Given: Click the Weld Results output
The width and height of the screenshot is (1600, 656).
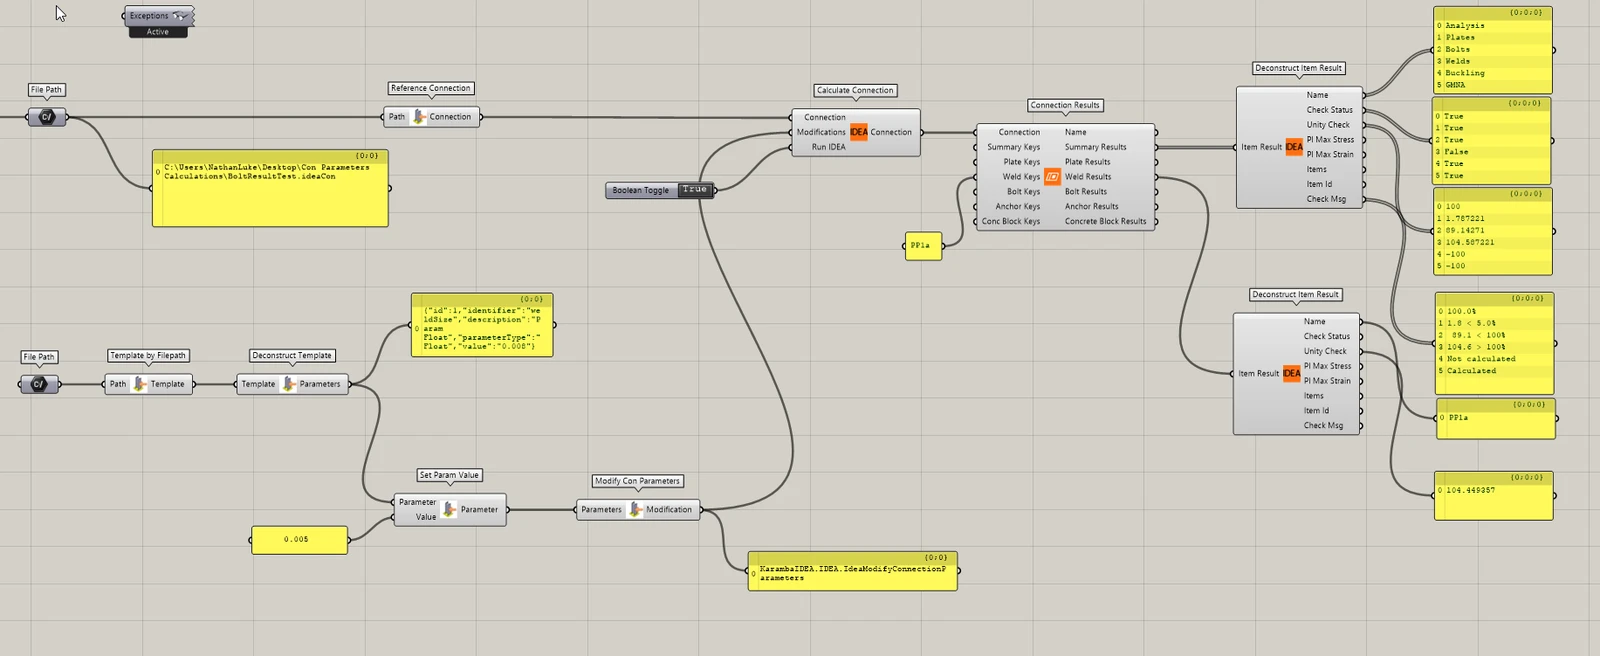Looking at the screenshot, I should coord(1088,177).
